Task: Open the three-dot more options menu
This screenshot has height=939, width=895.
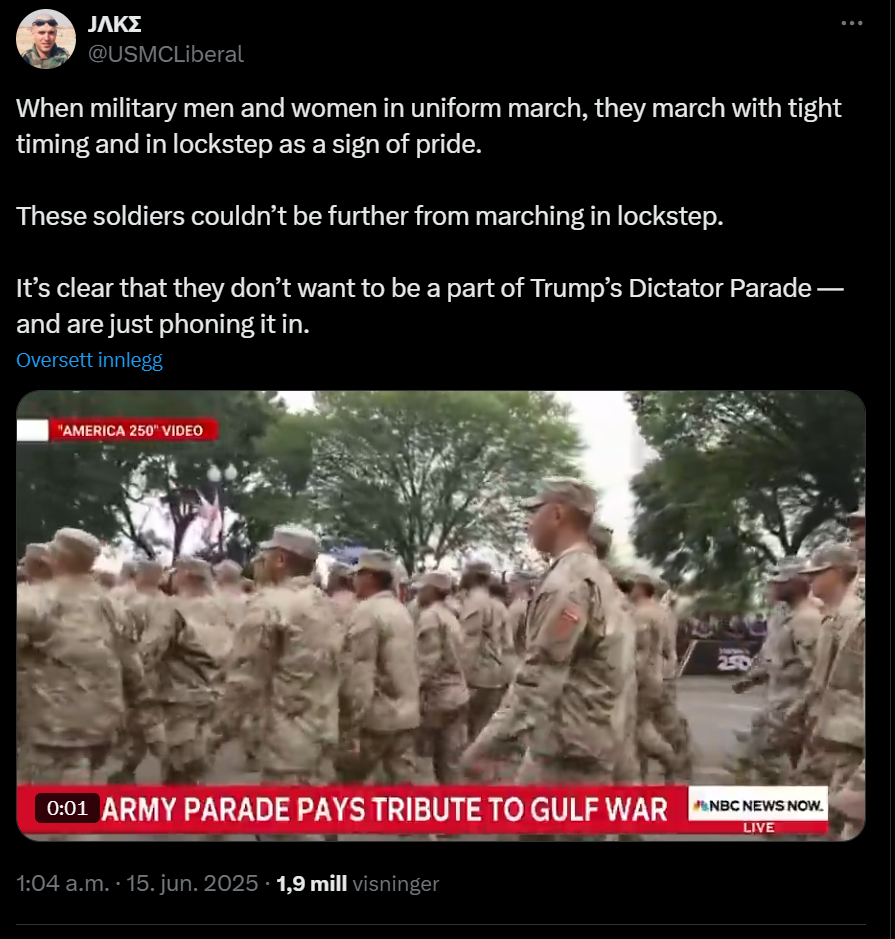Action: click(x=851, y=23)
